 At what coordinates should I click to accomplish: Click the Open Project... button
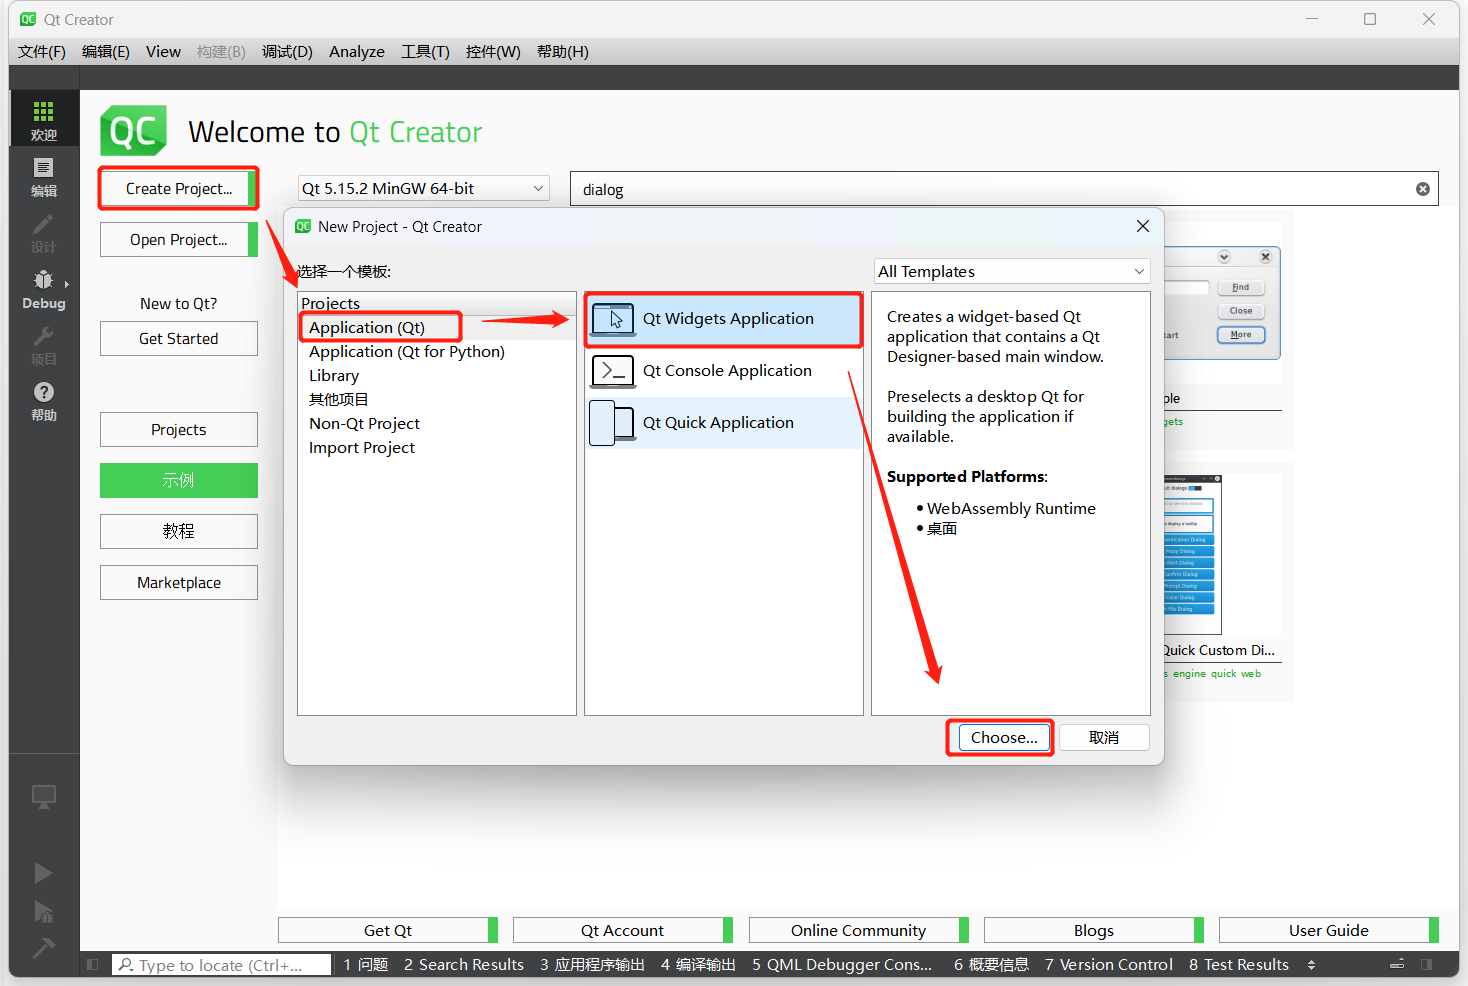point(179,240)
